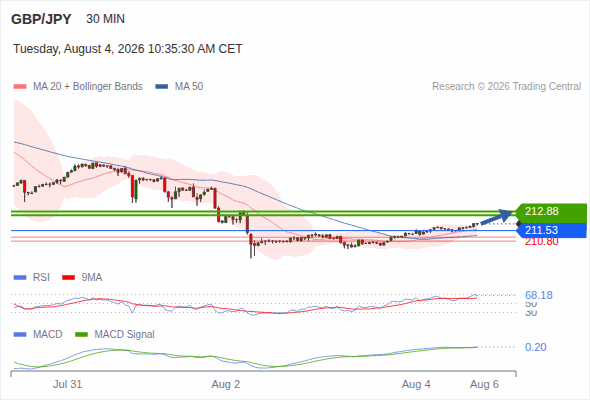
Task: Click the RSI value 68.18
Action: coord(539,295)
